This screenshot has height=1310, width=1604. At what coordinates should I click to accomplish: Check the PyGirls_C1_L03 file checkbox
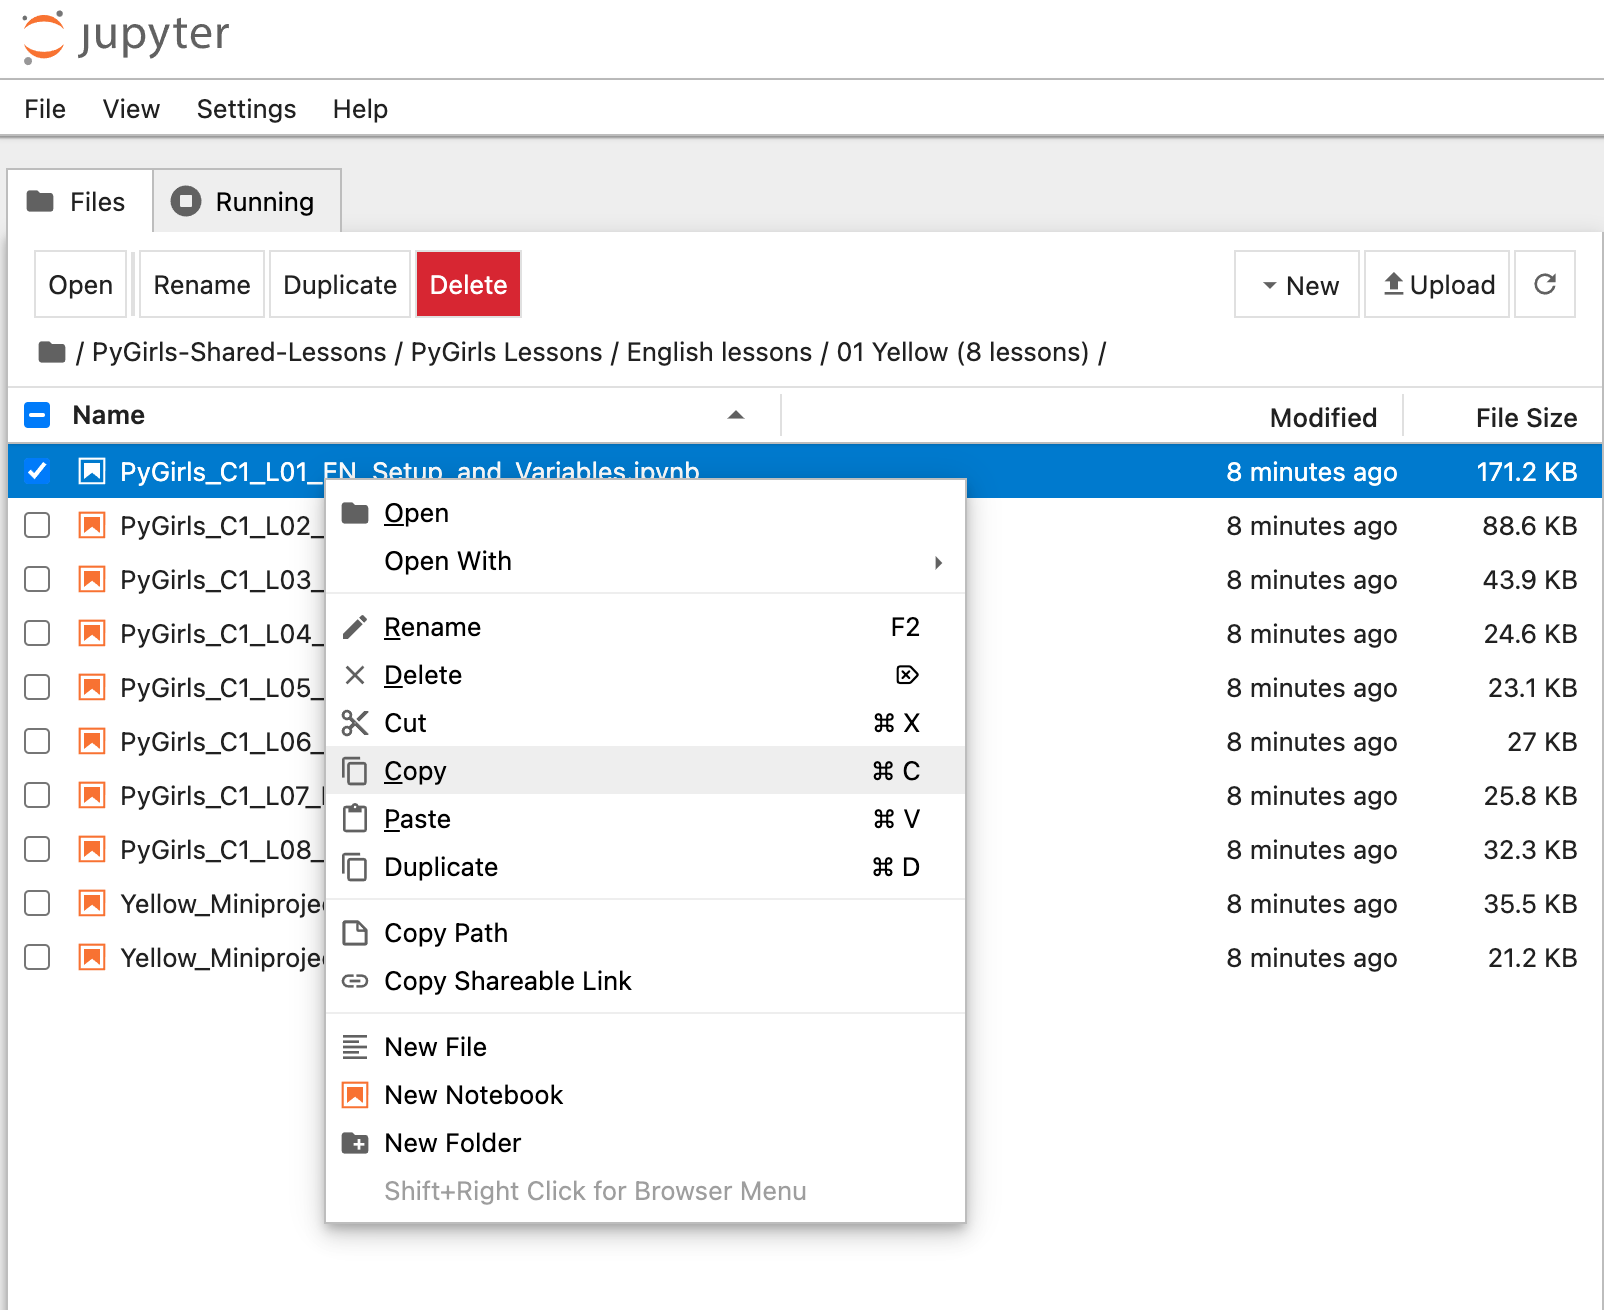(37, 579)
